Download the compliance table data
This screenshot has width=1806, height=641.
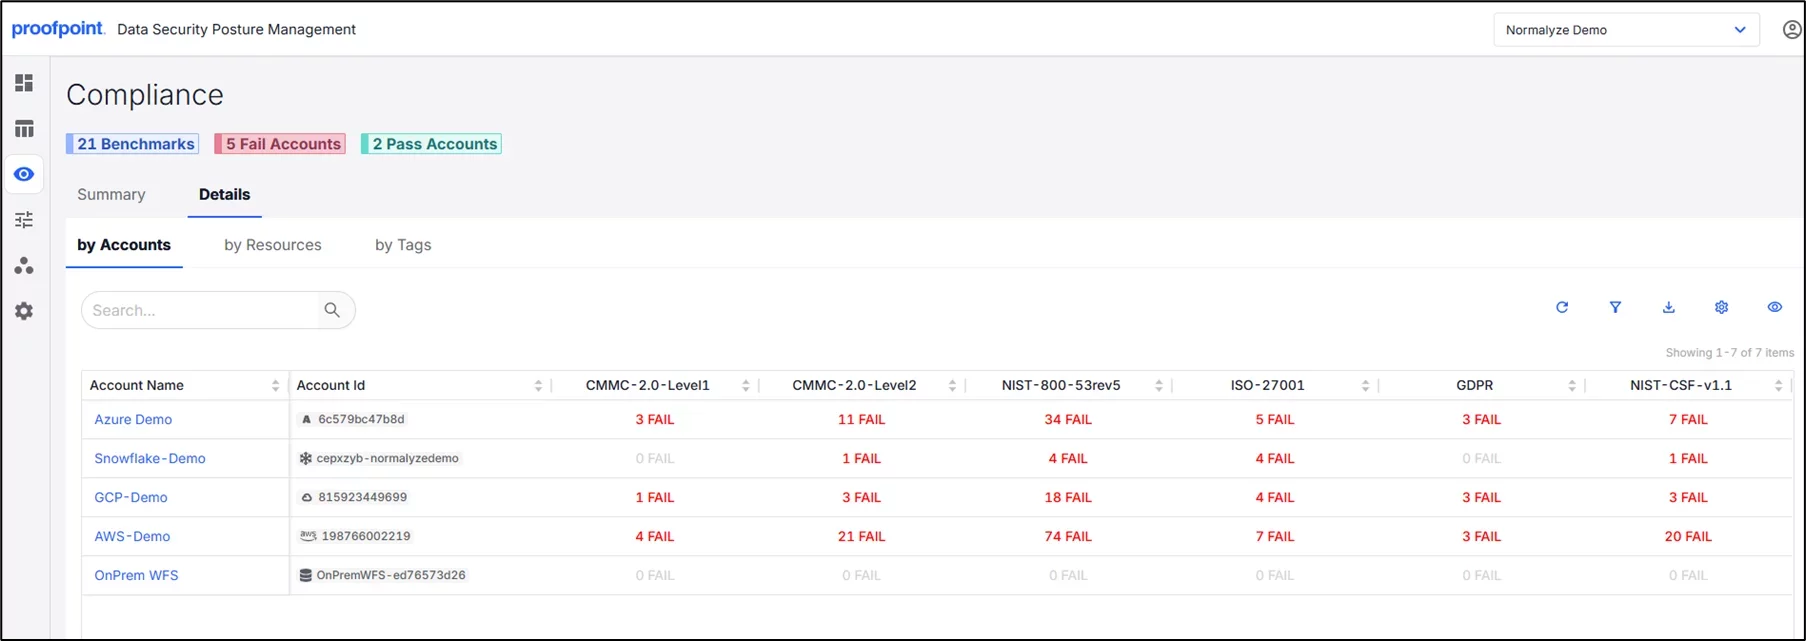[1668, 307]
